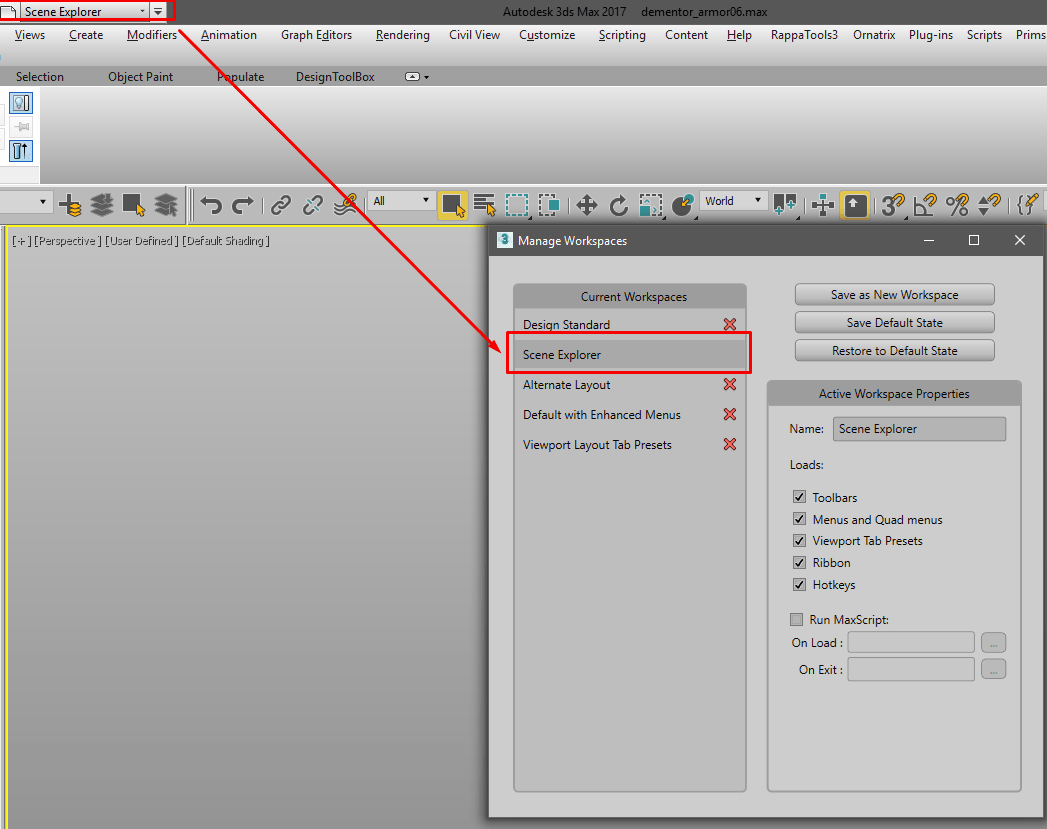Open the Customize menu
This screenshot has width=1047, height=829.
click(548, 35)
